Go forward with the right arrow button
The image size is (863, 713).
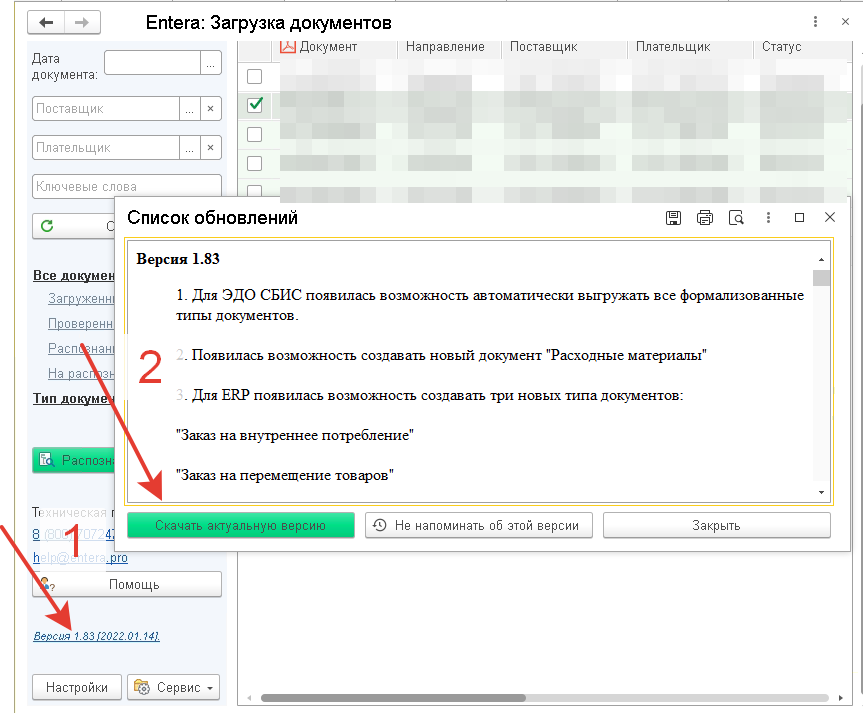click(82, 23)
